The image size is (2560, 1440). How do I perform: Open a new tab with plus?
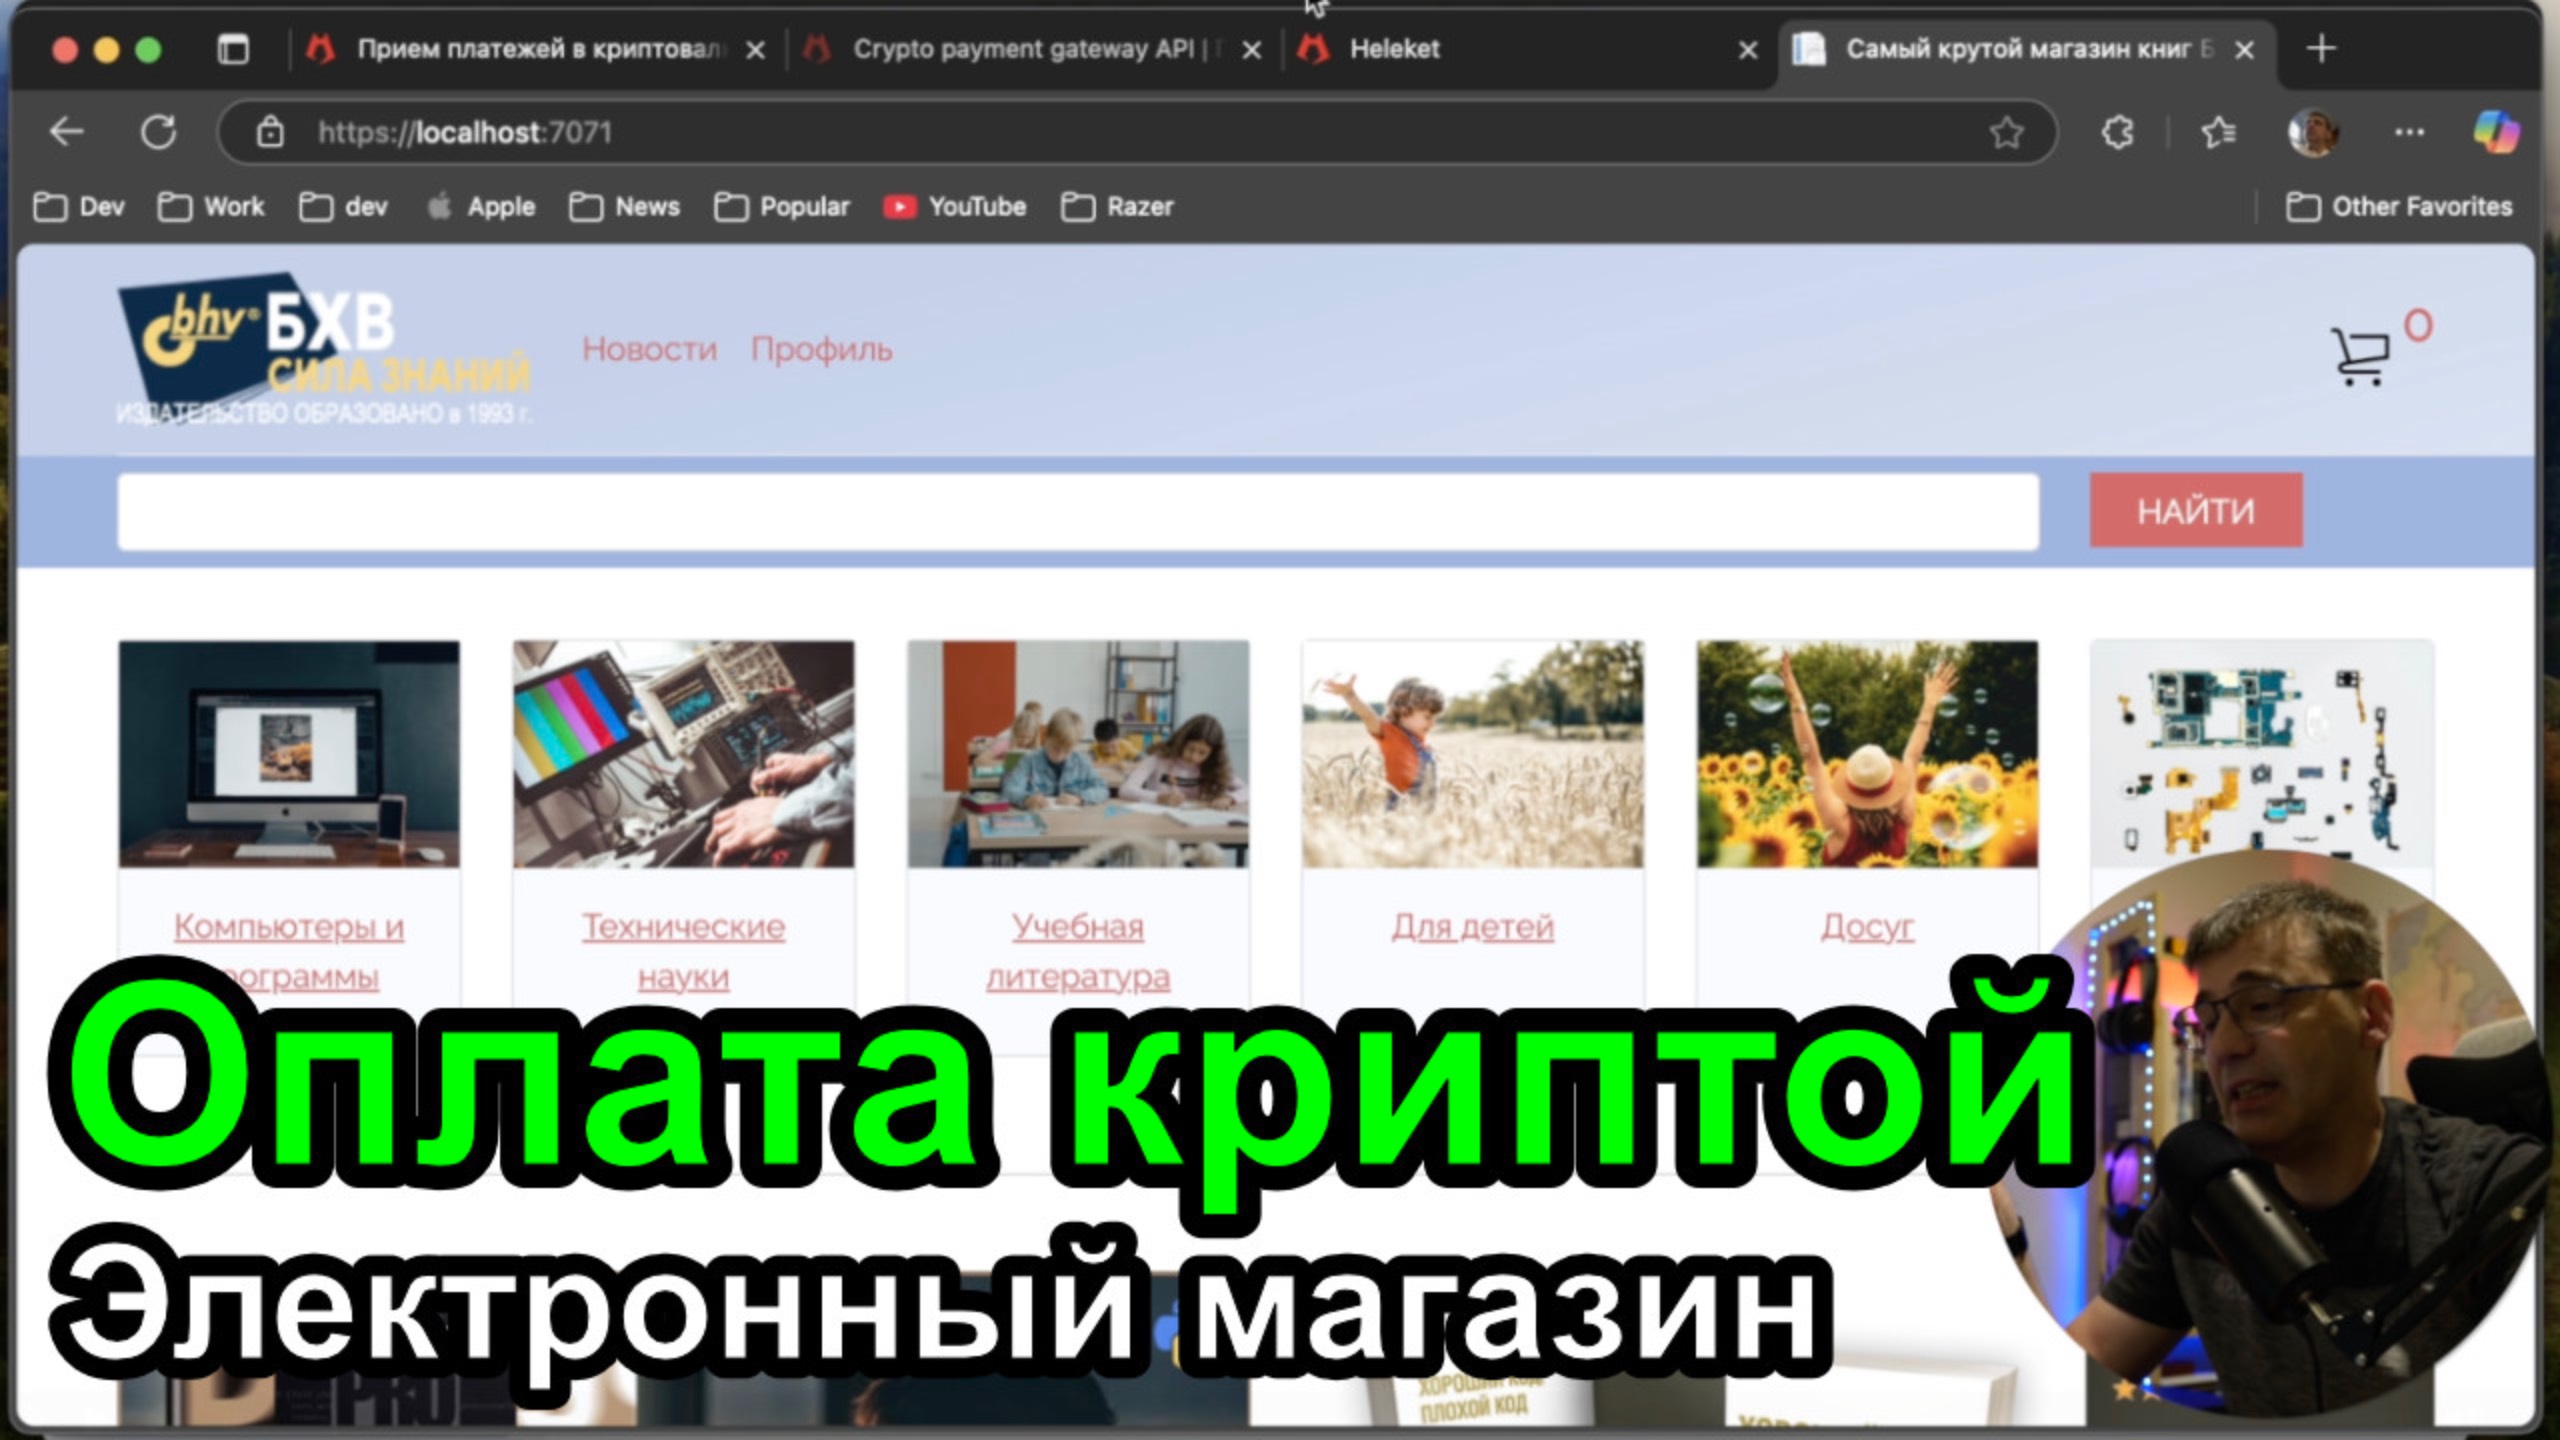click(x=2321, y=49)
